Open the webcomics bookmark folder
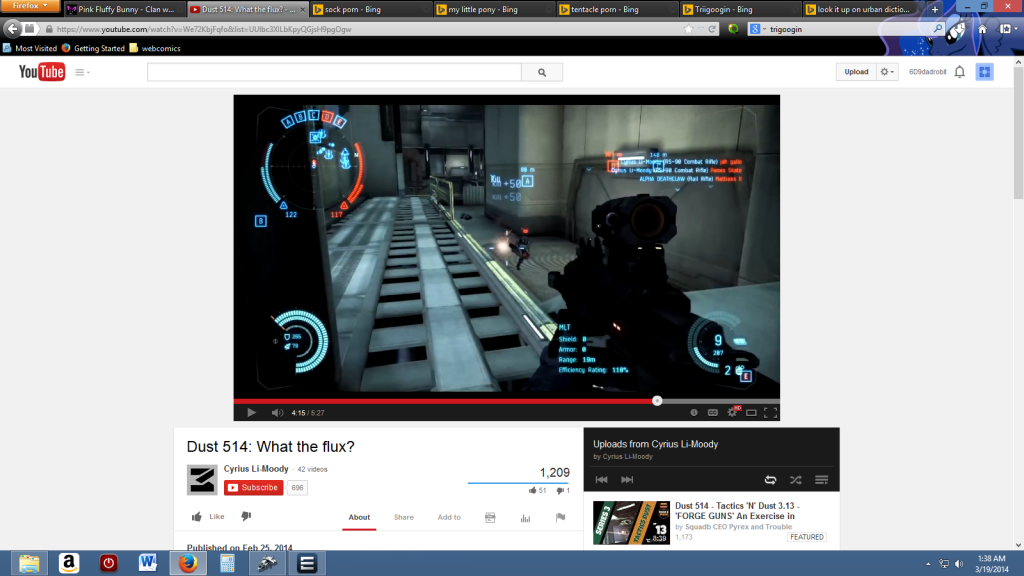1024x576 pixels. (x=155, y=48)
